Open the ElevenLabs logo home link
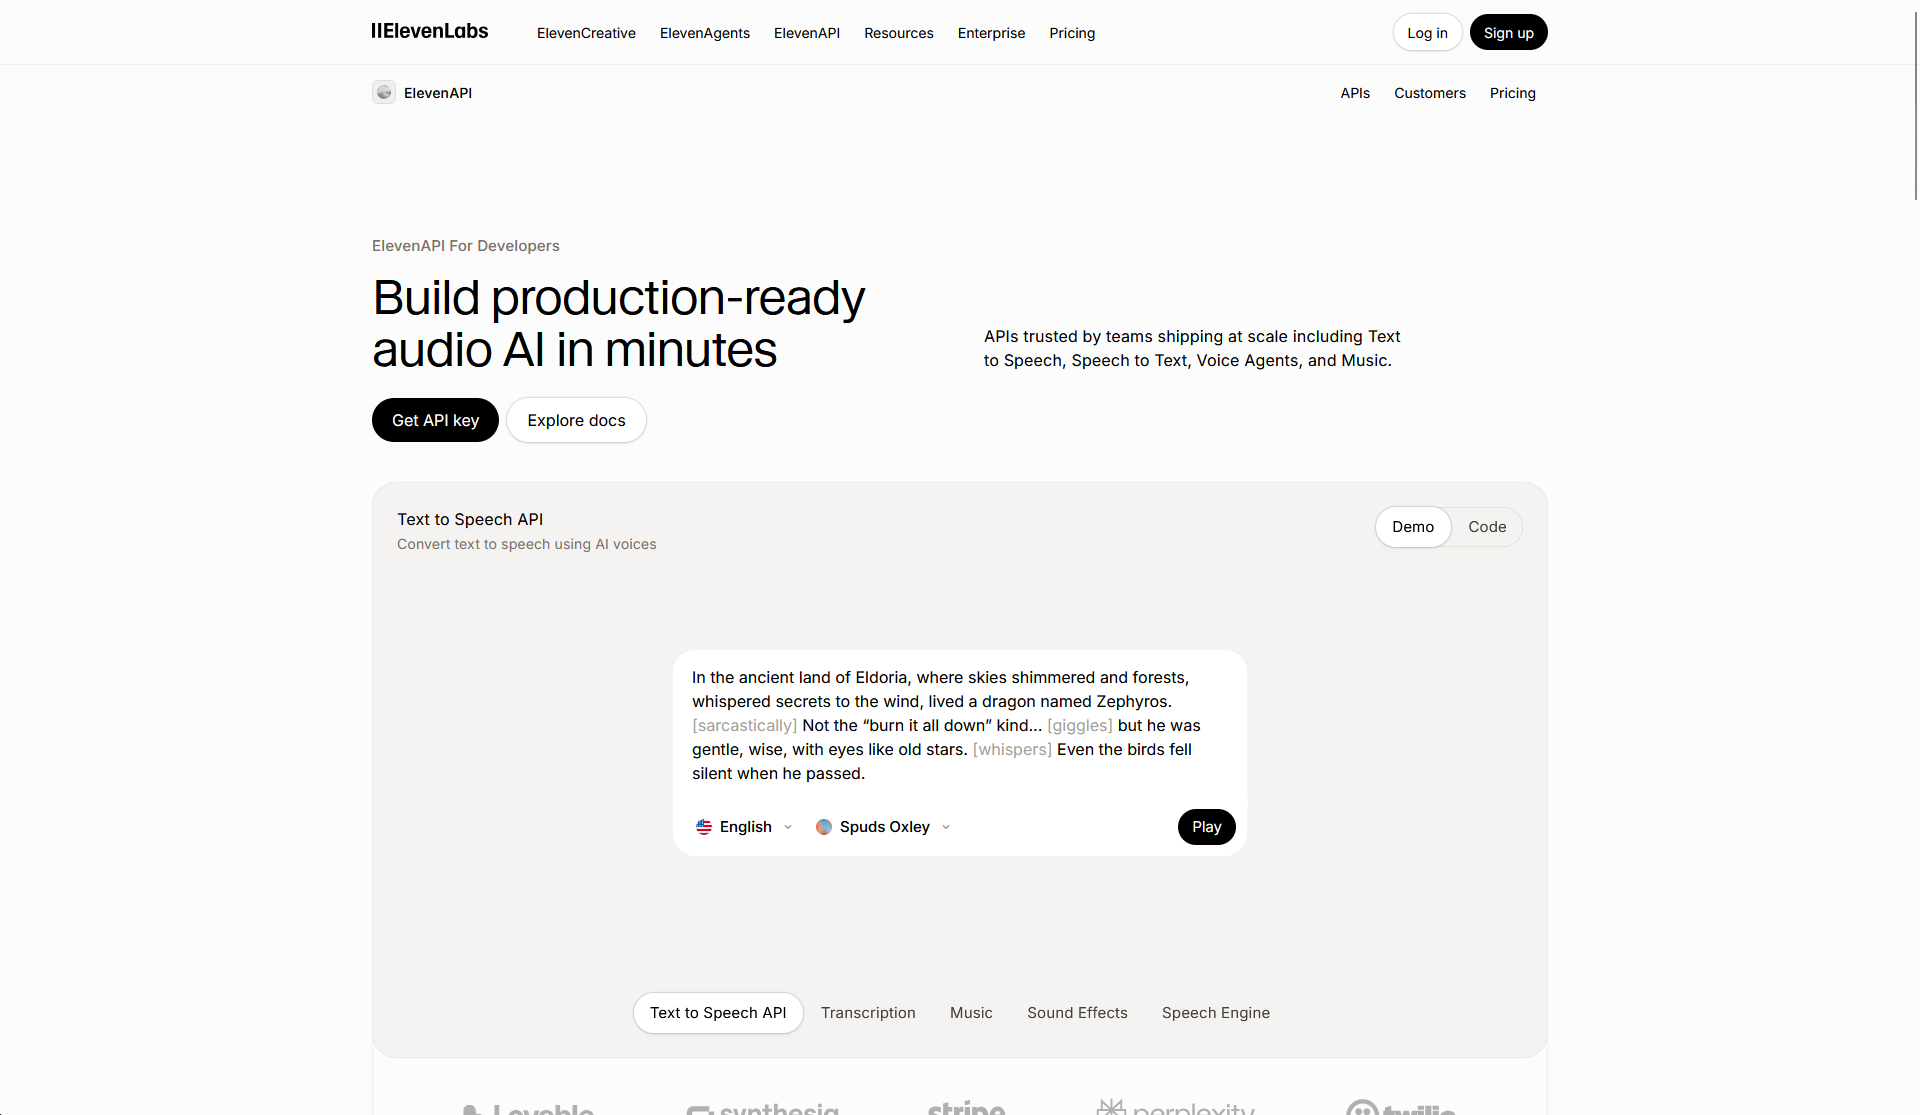Screen dimensions: 1920x1115 (430, 32)
